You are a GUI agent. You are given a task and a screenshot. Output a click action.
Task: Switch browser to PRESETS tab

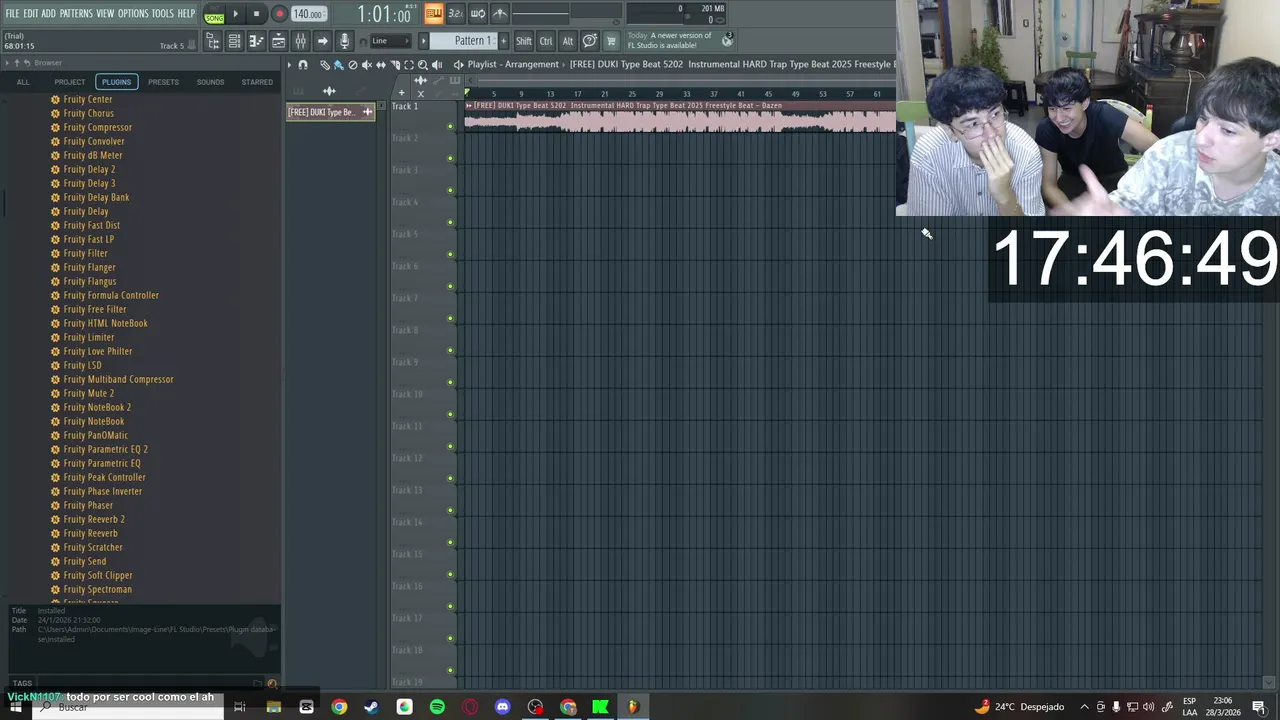click(x=163, y=82)
